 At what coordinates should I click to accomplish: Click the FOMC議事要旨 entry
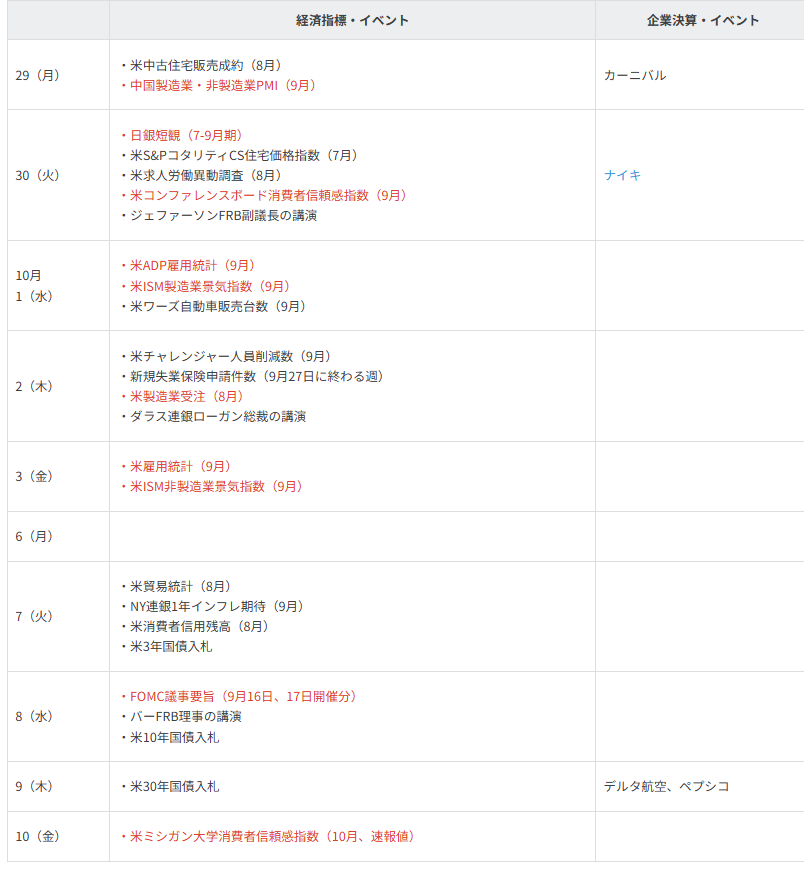click(243, 696)
